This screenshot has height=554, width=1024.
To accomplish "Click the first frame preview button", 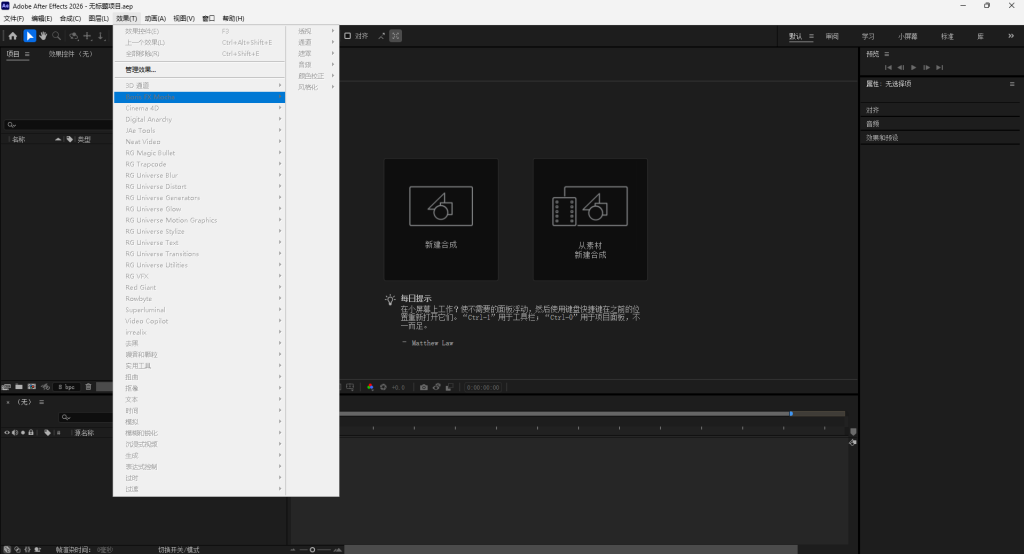I will click(888, 67).
